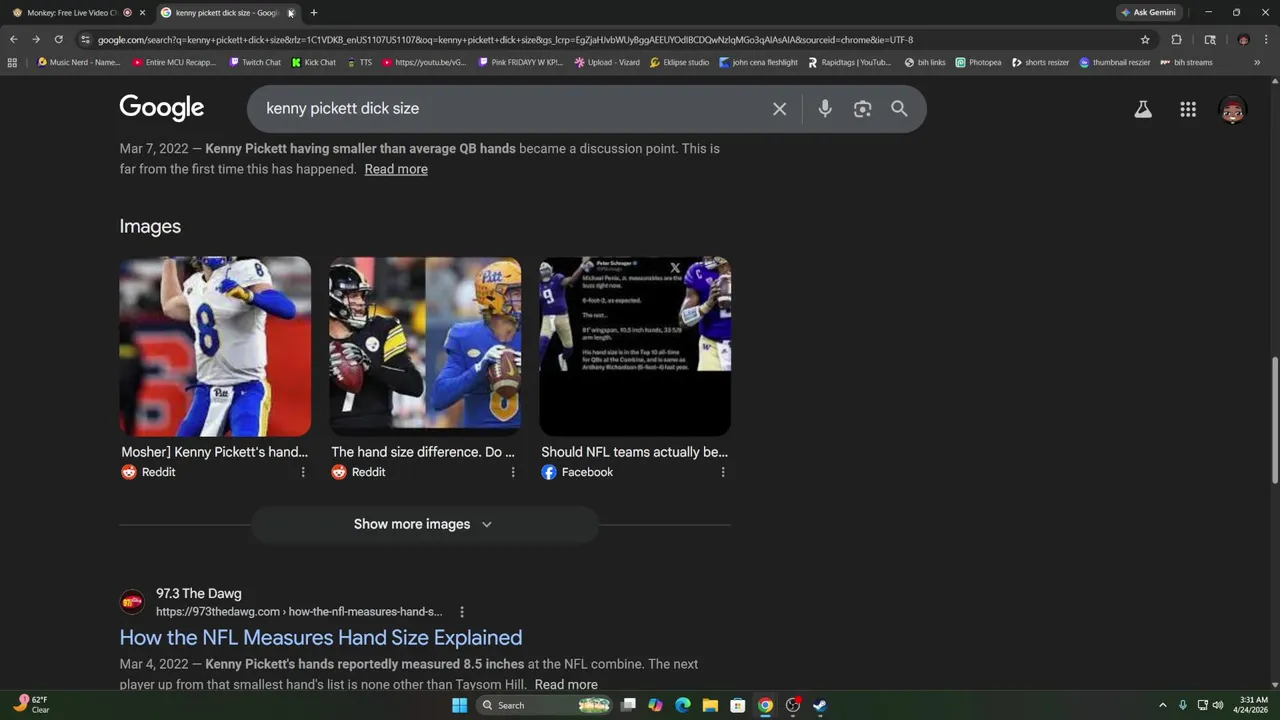This screenshot has height=720, width=1280.
Task: Open bih streams bookmark
Action: point(1186,62)
